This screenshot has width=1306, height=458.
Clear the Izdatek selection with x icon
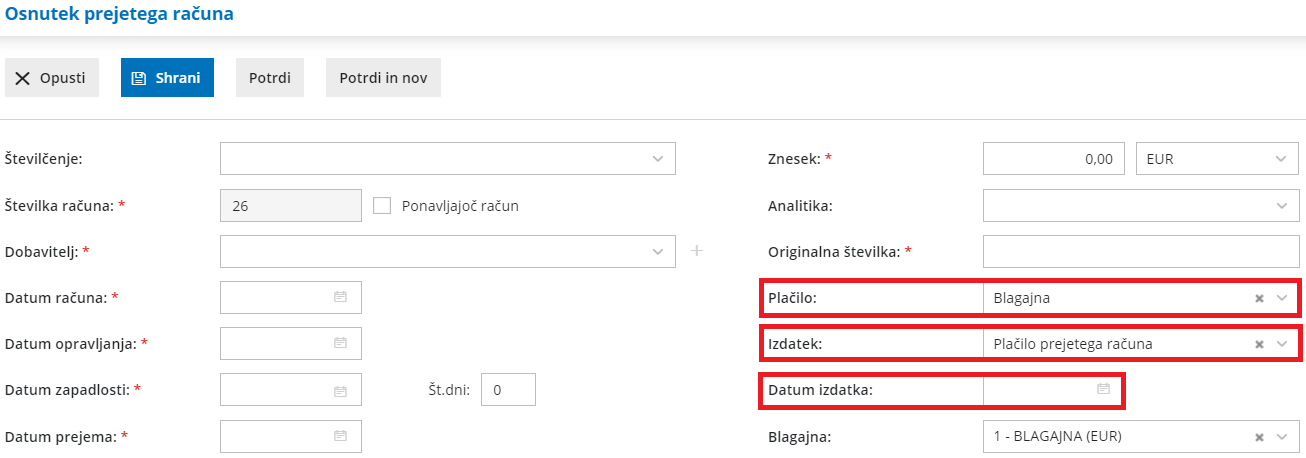(x=1260, y=344)
